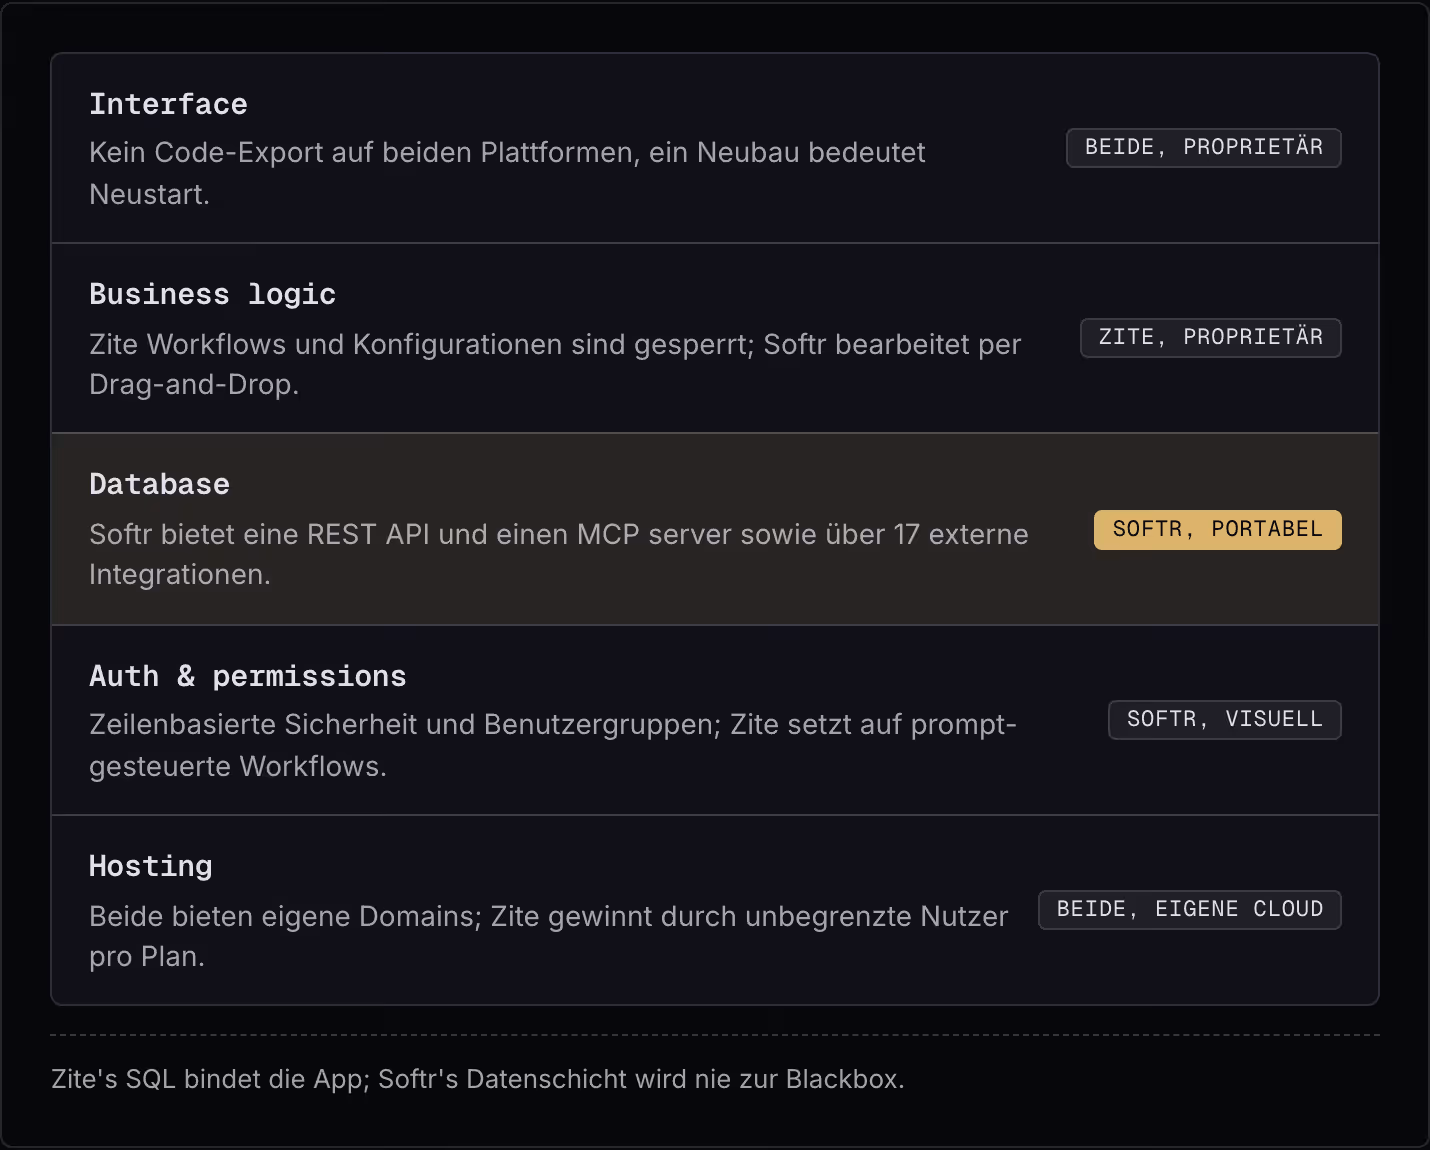Viewport: 1430px width, 1150px height.
Task: Select the Hosting row heading
Action: [151, 866]
